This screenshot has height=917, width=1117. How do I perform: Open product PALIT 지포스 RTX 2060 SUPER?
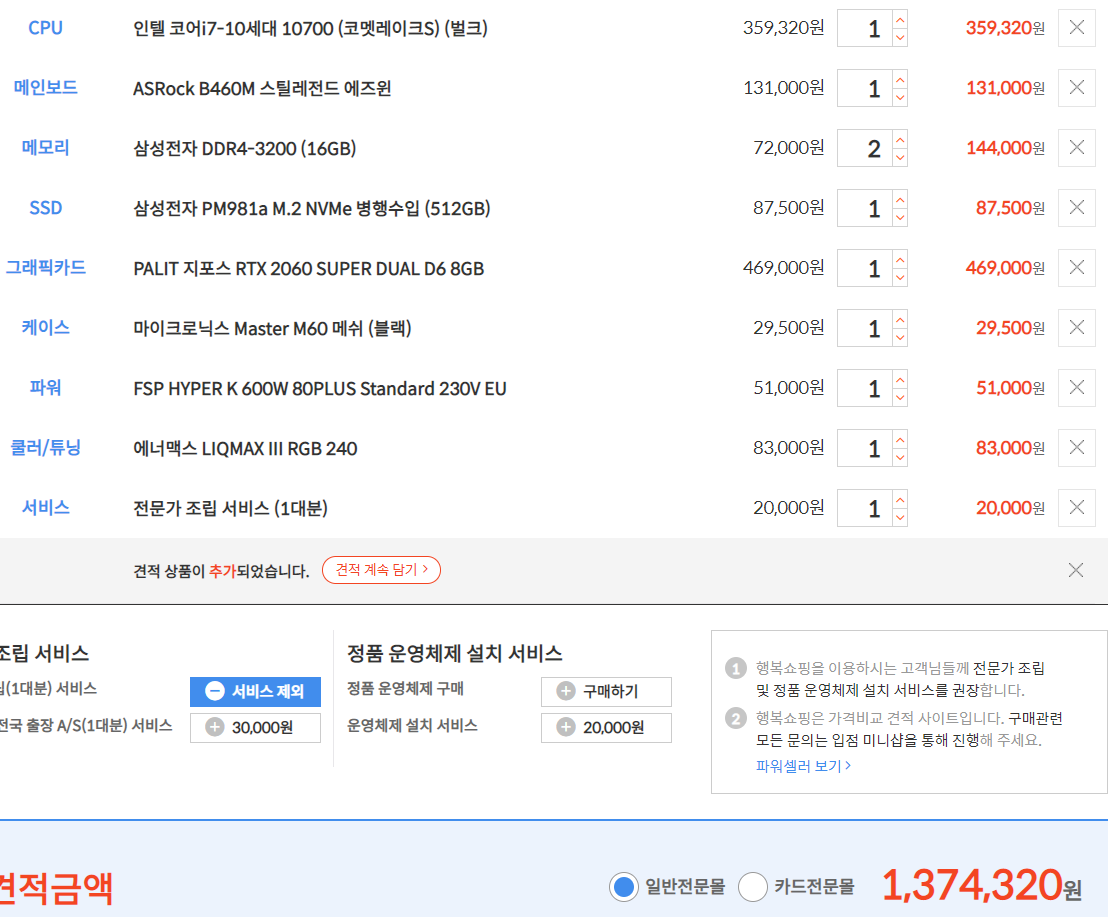308,269
